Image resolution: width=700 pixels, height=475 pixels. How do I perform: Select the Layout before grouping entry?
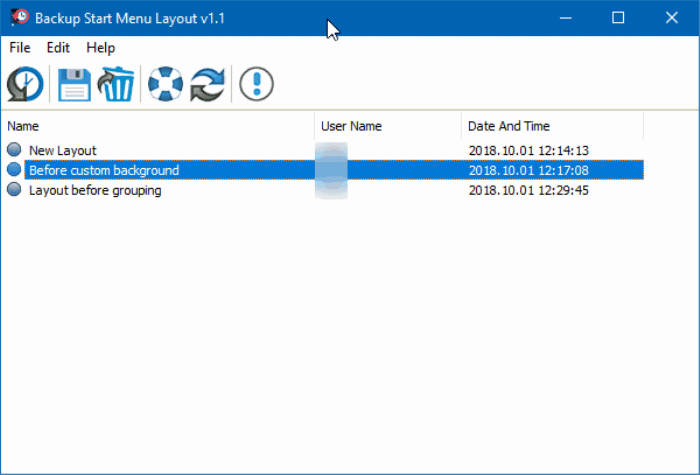325,190
